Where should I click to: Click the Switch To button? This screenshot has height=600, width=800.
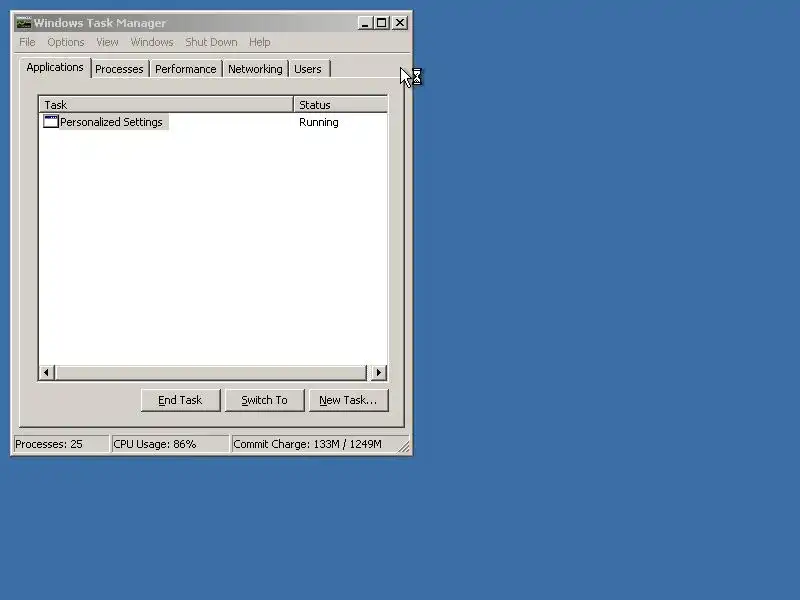click(x=264, y=400)
